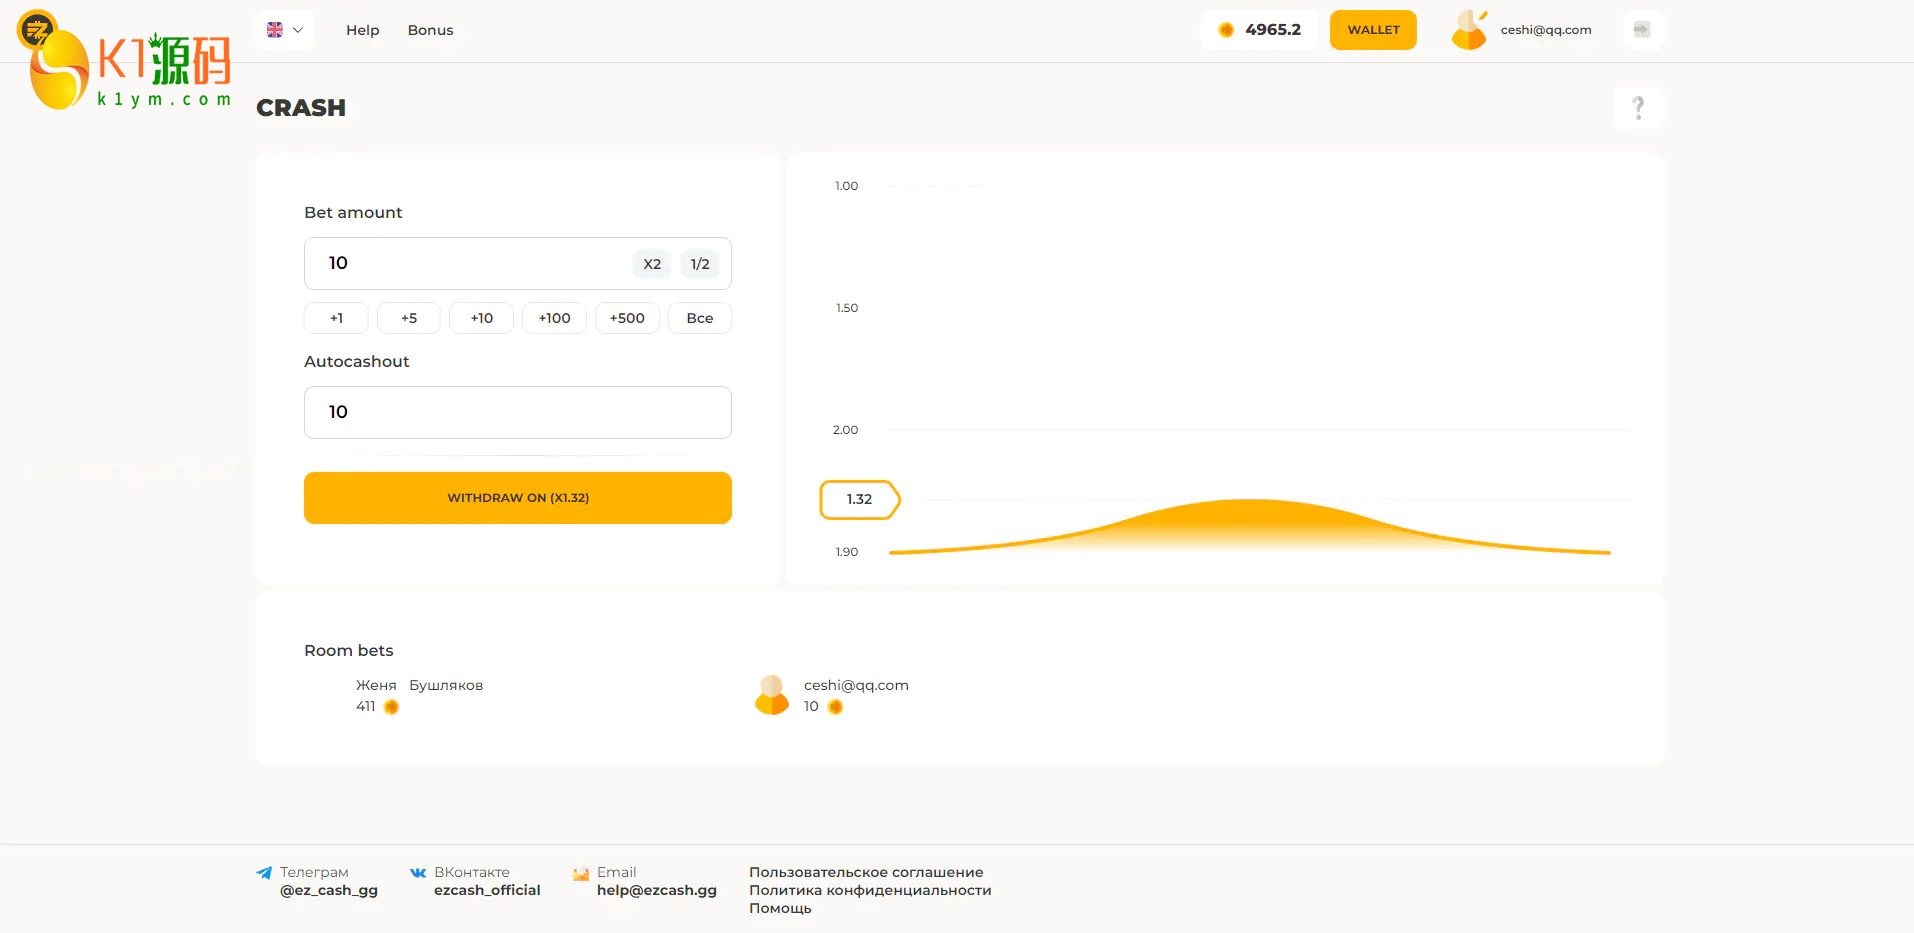Open Пользовательское соглашение link
Viewport: 1914px width, 933px height.
[866, 872]
